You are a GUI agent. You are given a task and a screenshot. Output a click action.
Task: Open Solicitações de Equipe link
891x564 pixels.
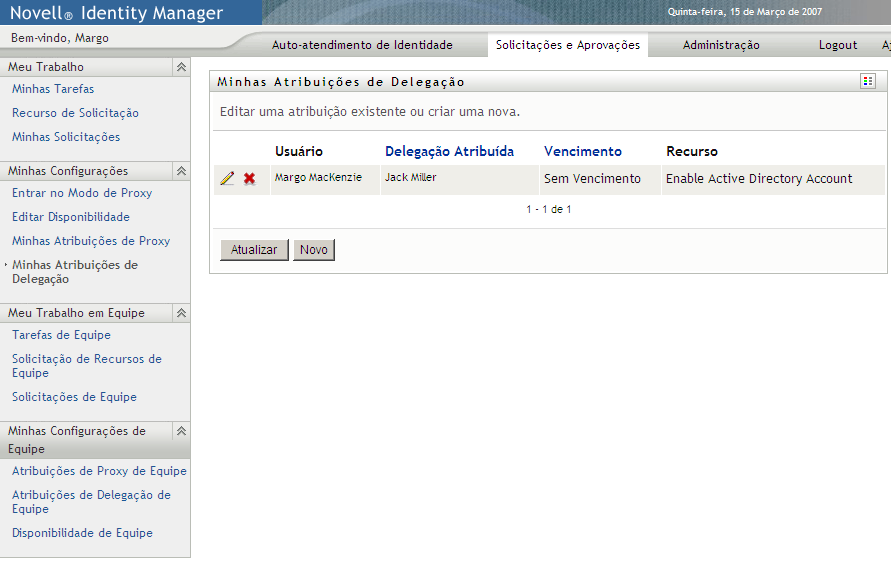click(74, 397)
